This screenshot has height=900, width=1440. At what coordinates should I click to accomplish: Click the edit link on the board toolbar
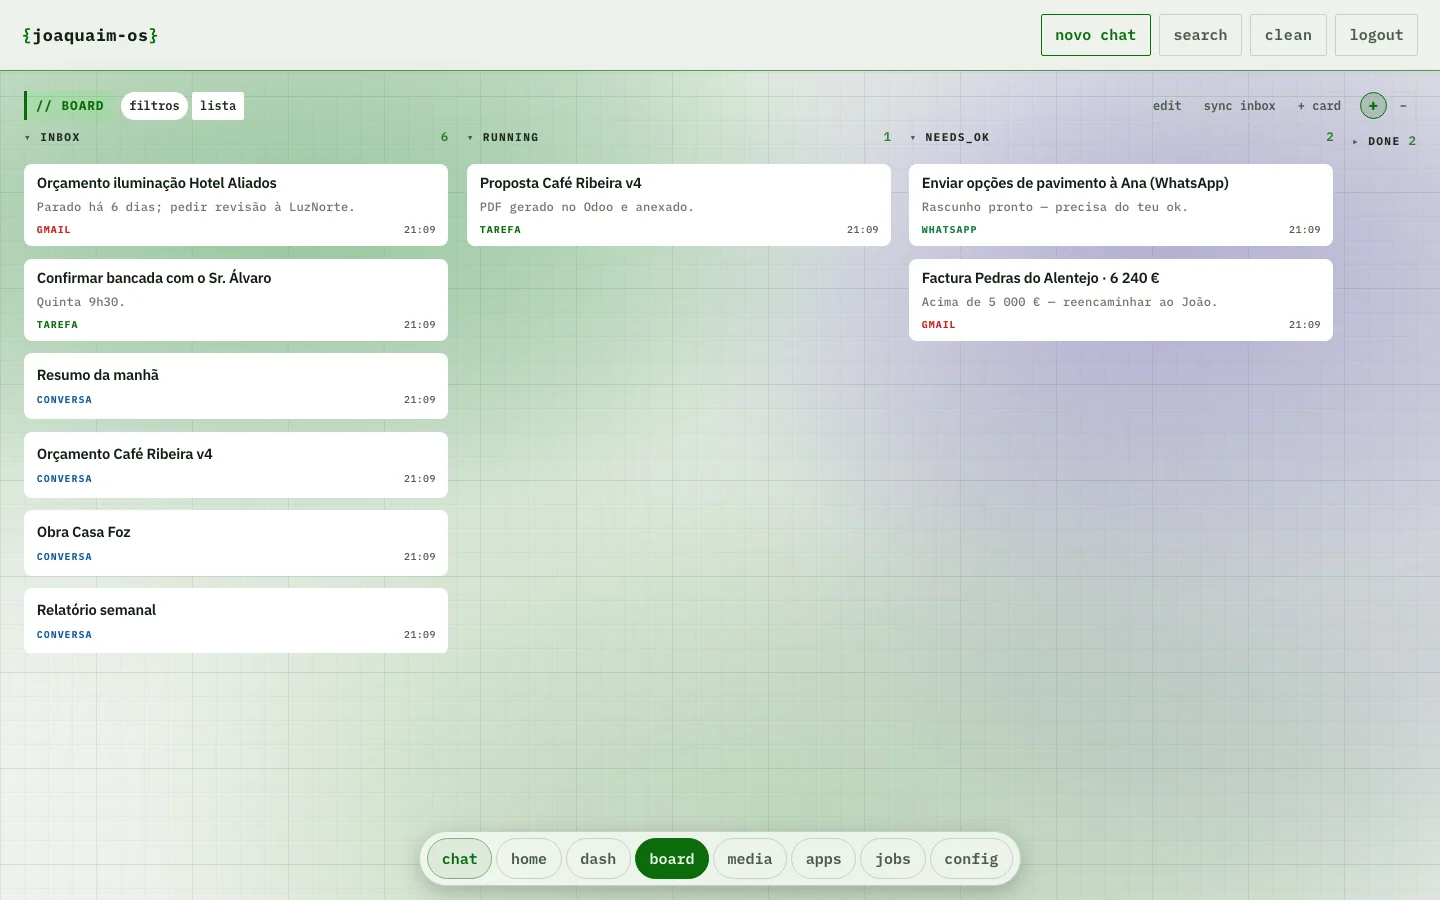click(1167, 106)
